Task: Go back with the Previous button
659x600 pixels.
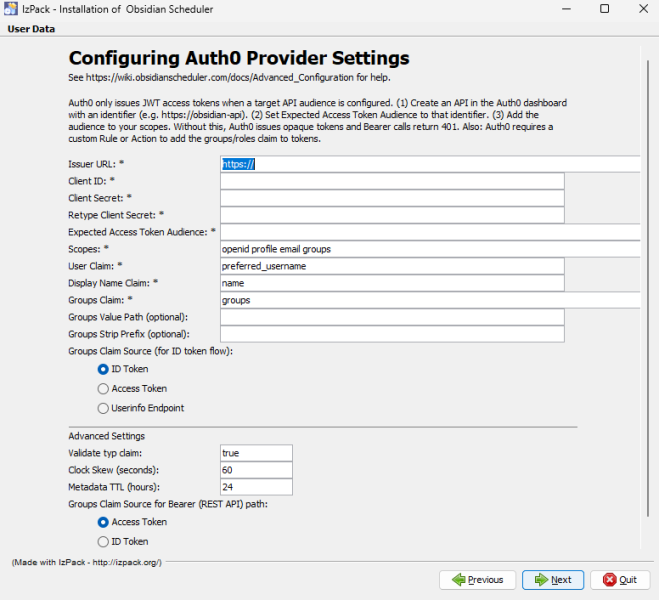Action: pos(477,580)
